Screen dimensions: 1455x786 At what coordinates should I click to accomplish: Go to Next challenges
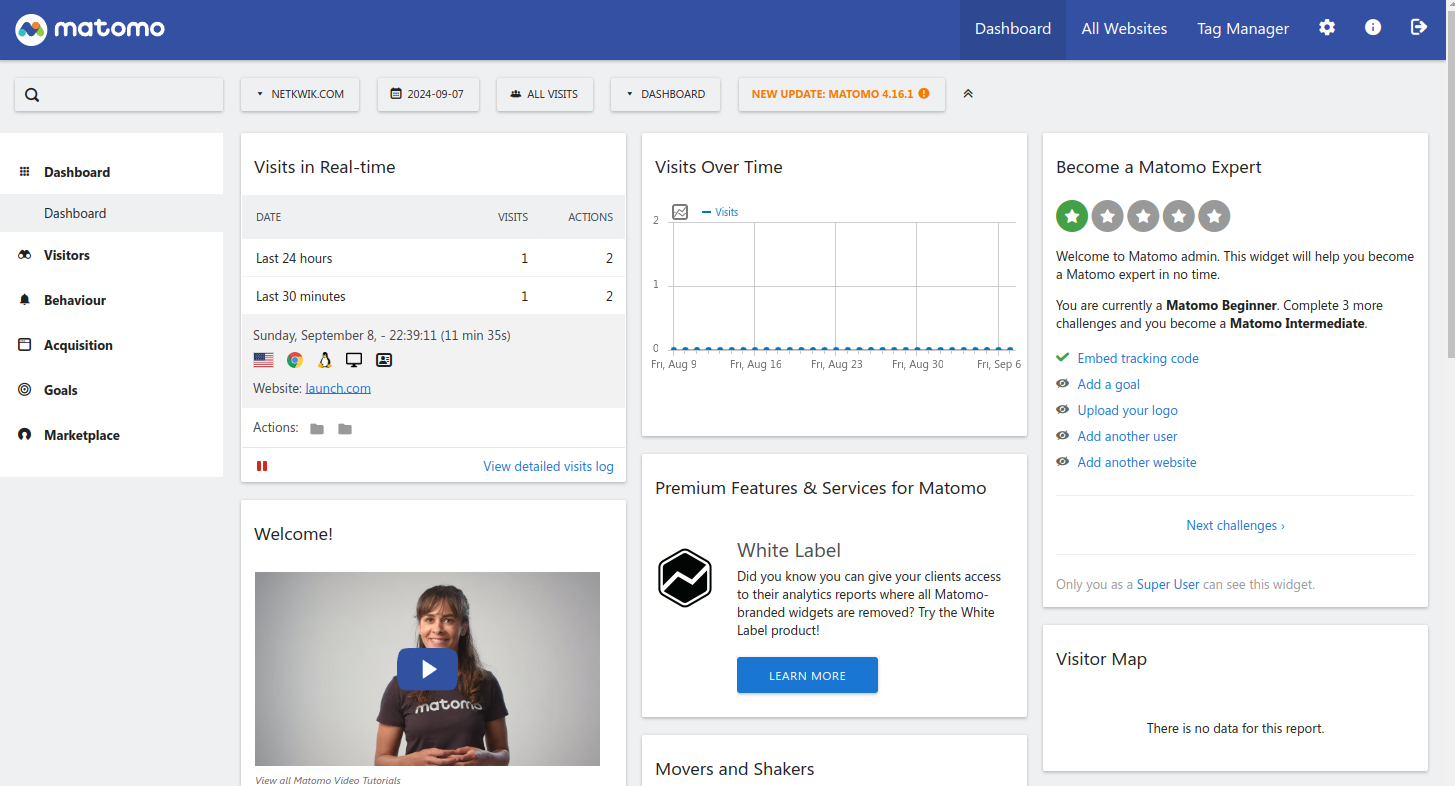[1235, 525]
